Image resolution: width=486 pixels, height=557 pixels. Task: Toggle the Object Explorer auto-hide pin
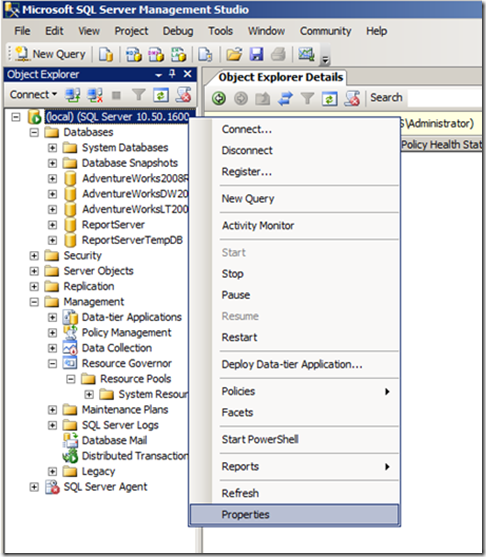(x=172, y=74)
